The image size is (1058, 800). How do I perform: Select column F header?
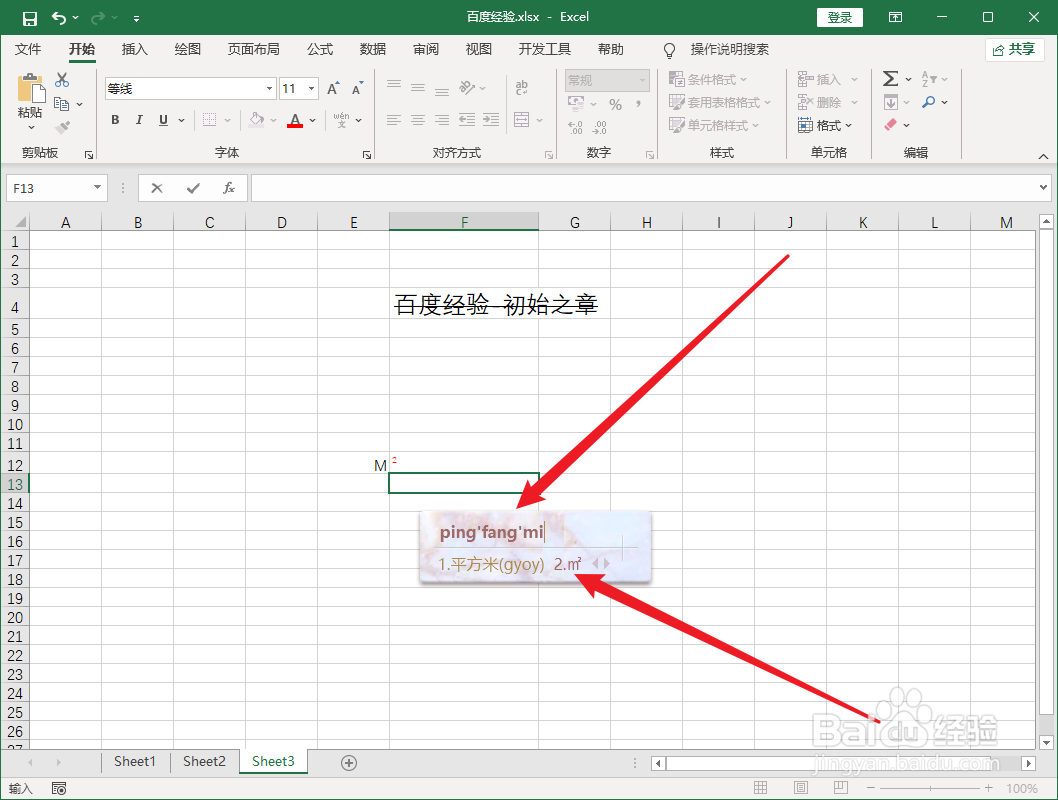464,222
